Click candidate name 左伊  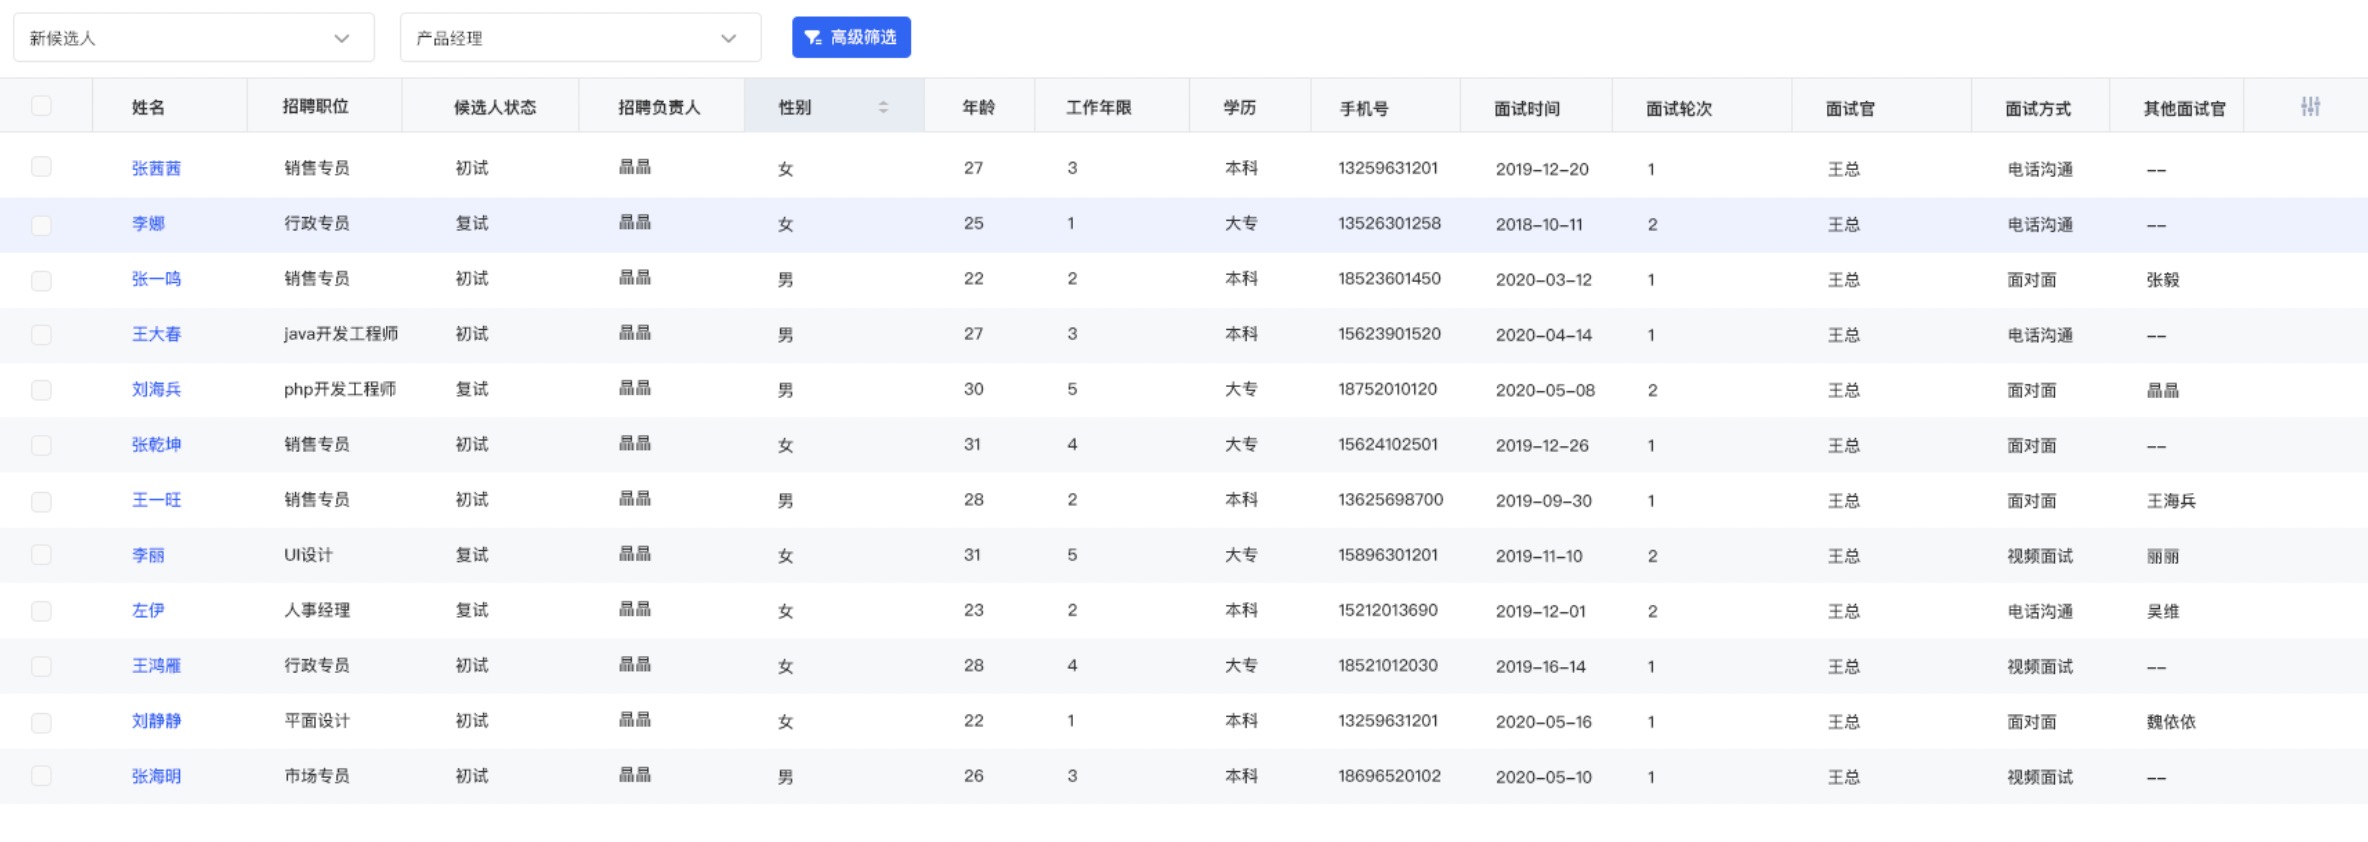(x=148, y=610)
